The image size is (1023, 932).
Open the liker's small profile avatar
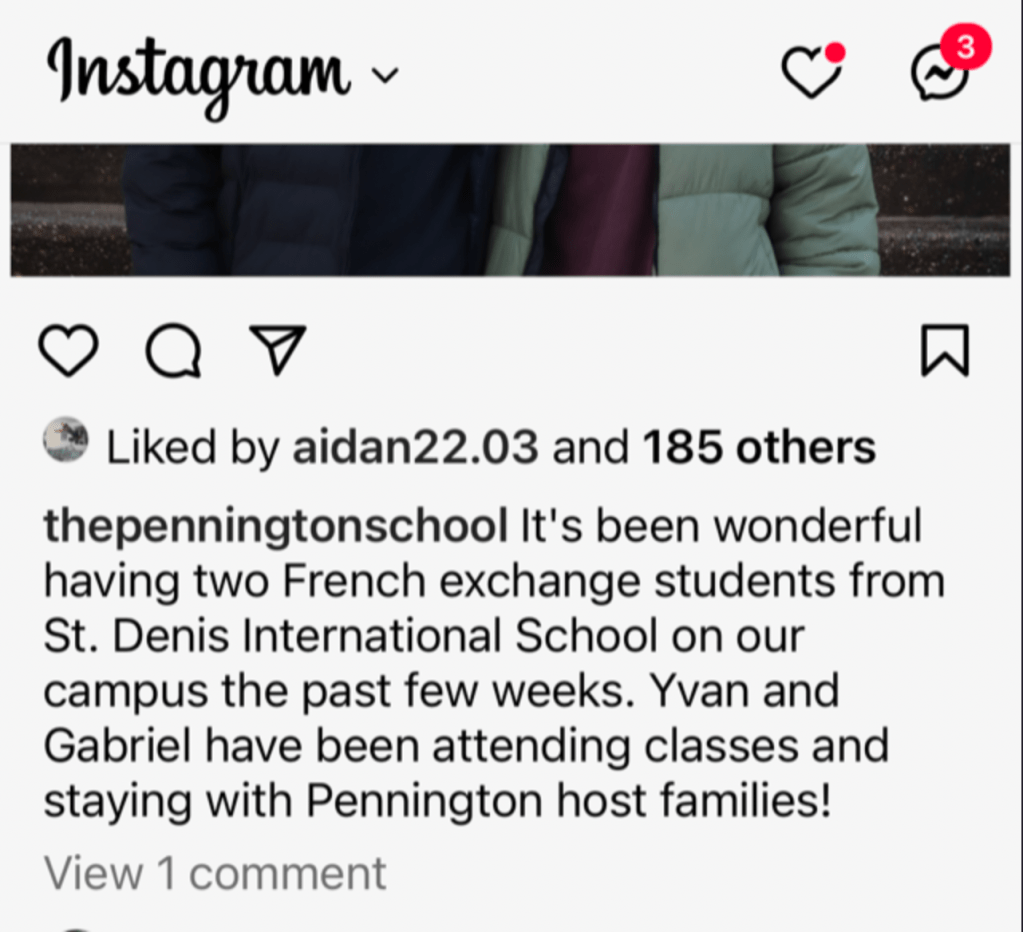coord(66,441)
